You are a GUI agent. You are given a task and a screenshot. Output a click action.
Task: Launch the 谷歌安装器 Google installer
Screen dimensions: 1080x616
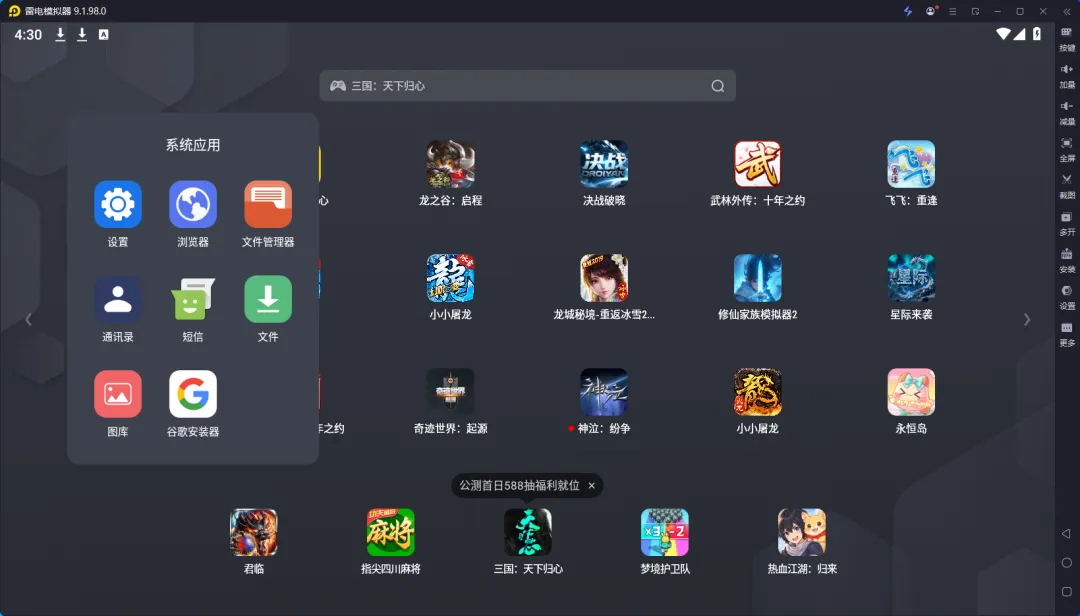pyautogui.click(x=193, y=394)
